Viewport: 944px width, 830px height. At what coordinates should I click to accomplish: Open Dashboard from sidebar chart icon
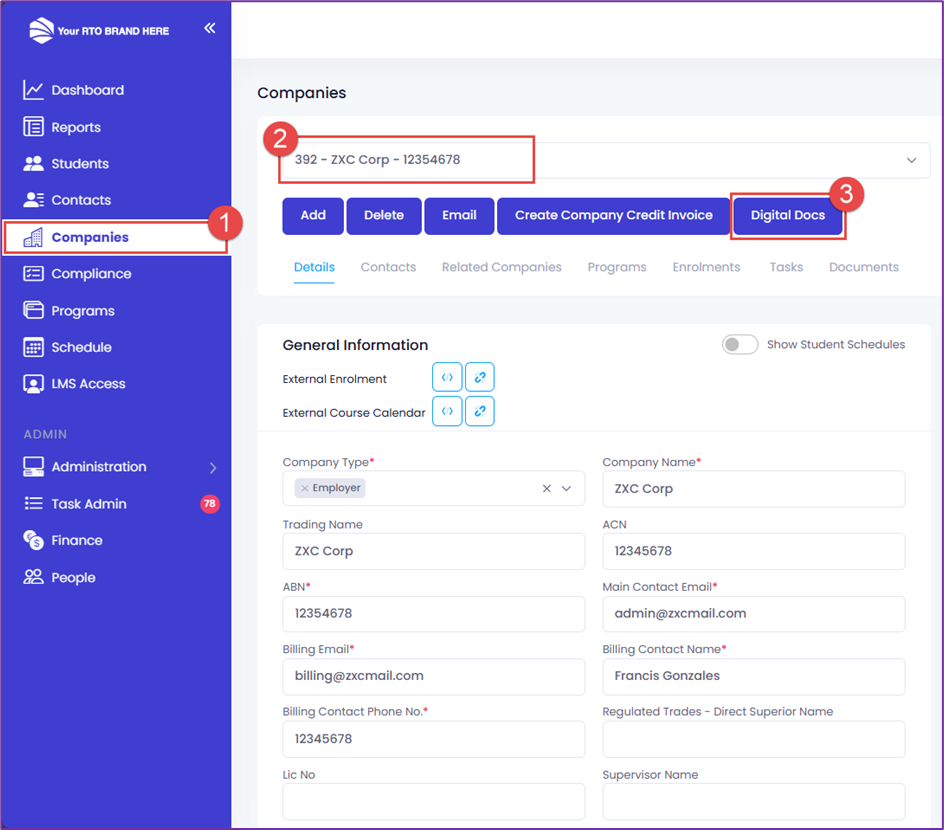click(x=34, y=90)
